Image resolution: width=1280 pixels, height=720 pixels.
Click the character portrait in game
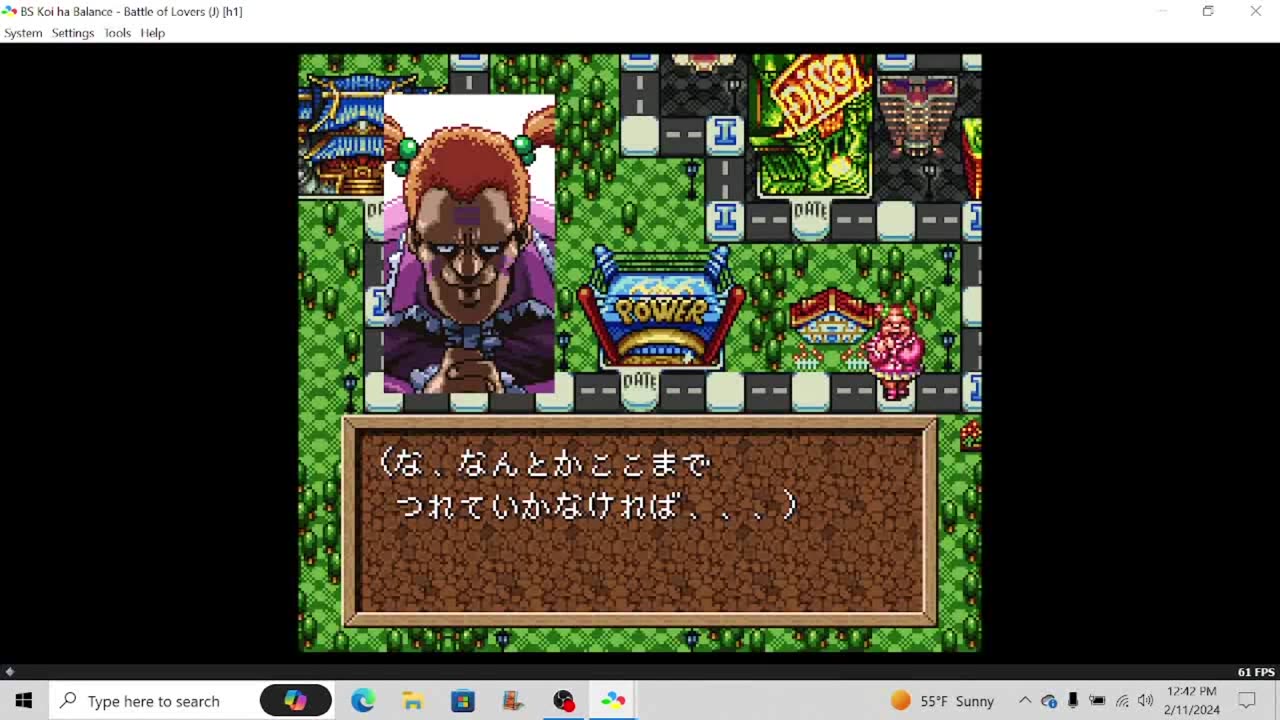click(x=469, y=244)
